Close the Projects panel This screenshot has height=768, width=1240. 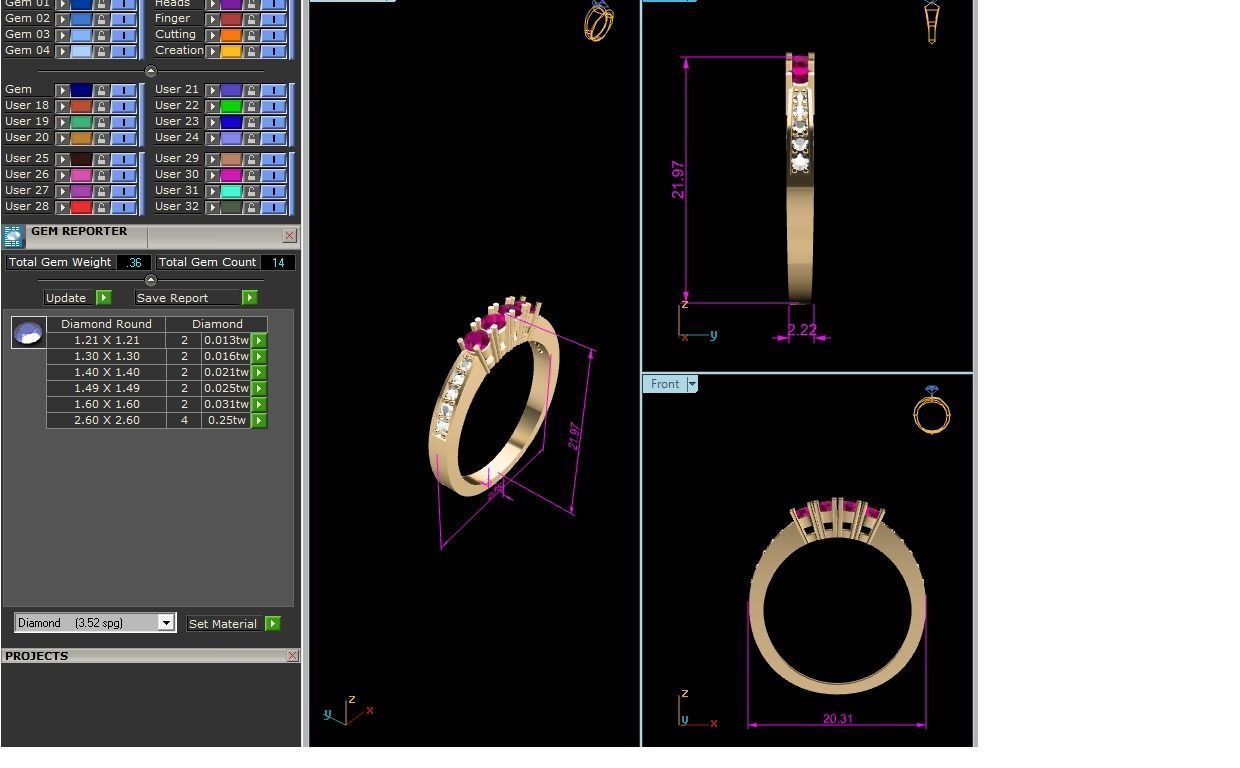pyautogui.click(x=292, y=656)
